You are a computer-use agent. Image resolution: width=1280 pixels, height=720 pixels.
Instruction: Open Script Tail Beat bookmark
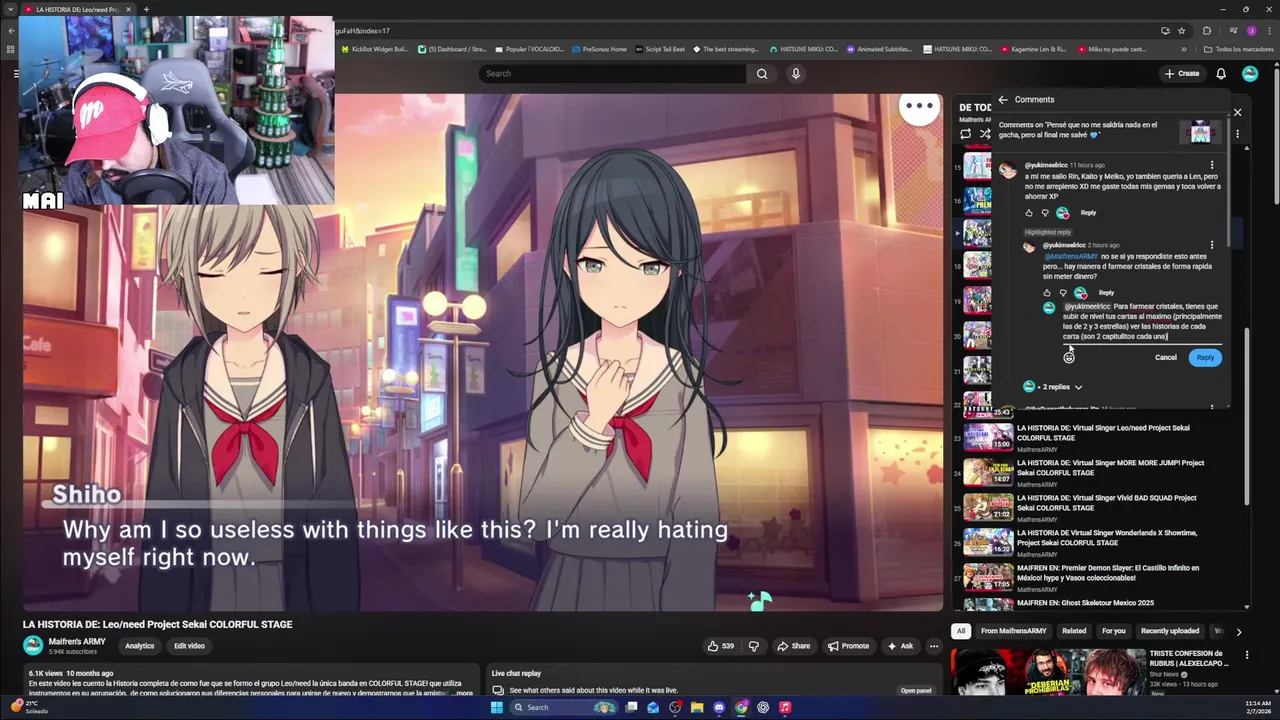[x=660, y=49]
